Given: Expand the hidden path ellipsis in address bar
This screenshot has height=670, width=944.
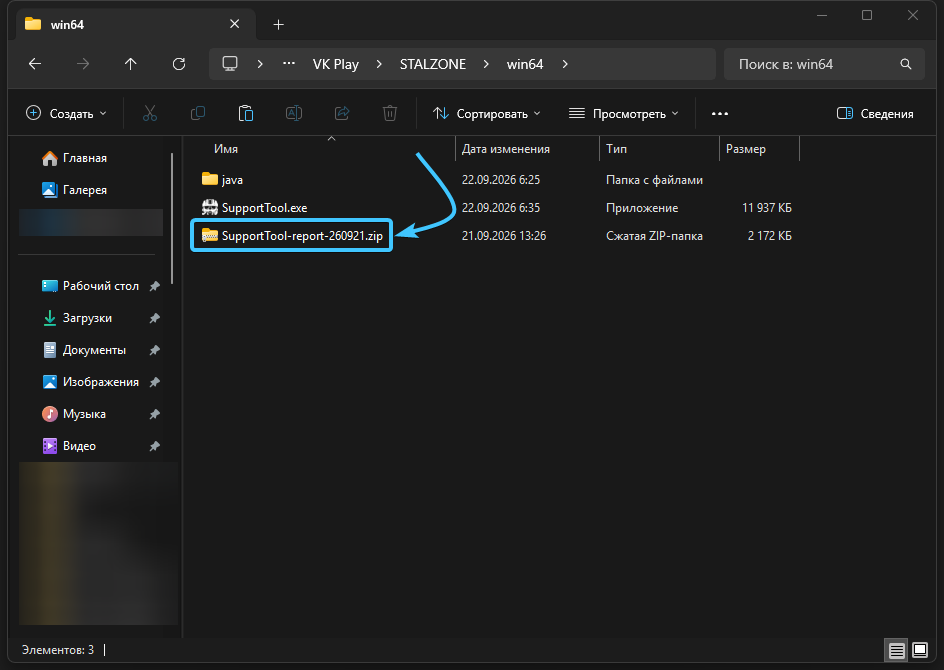Looking at the screenshot, I should (x=289, y=64).
